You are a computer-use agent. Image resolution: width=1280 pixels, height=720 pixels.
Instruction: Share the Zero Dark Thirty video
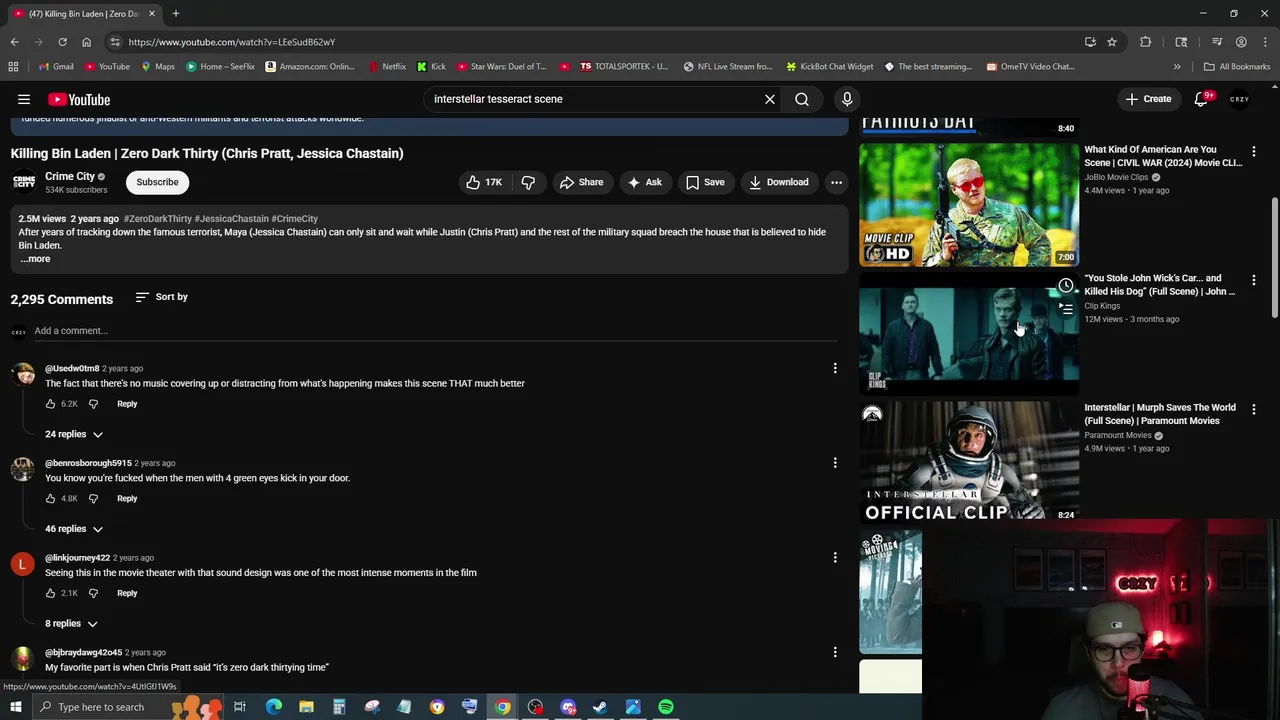(x=581, y=182)
